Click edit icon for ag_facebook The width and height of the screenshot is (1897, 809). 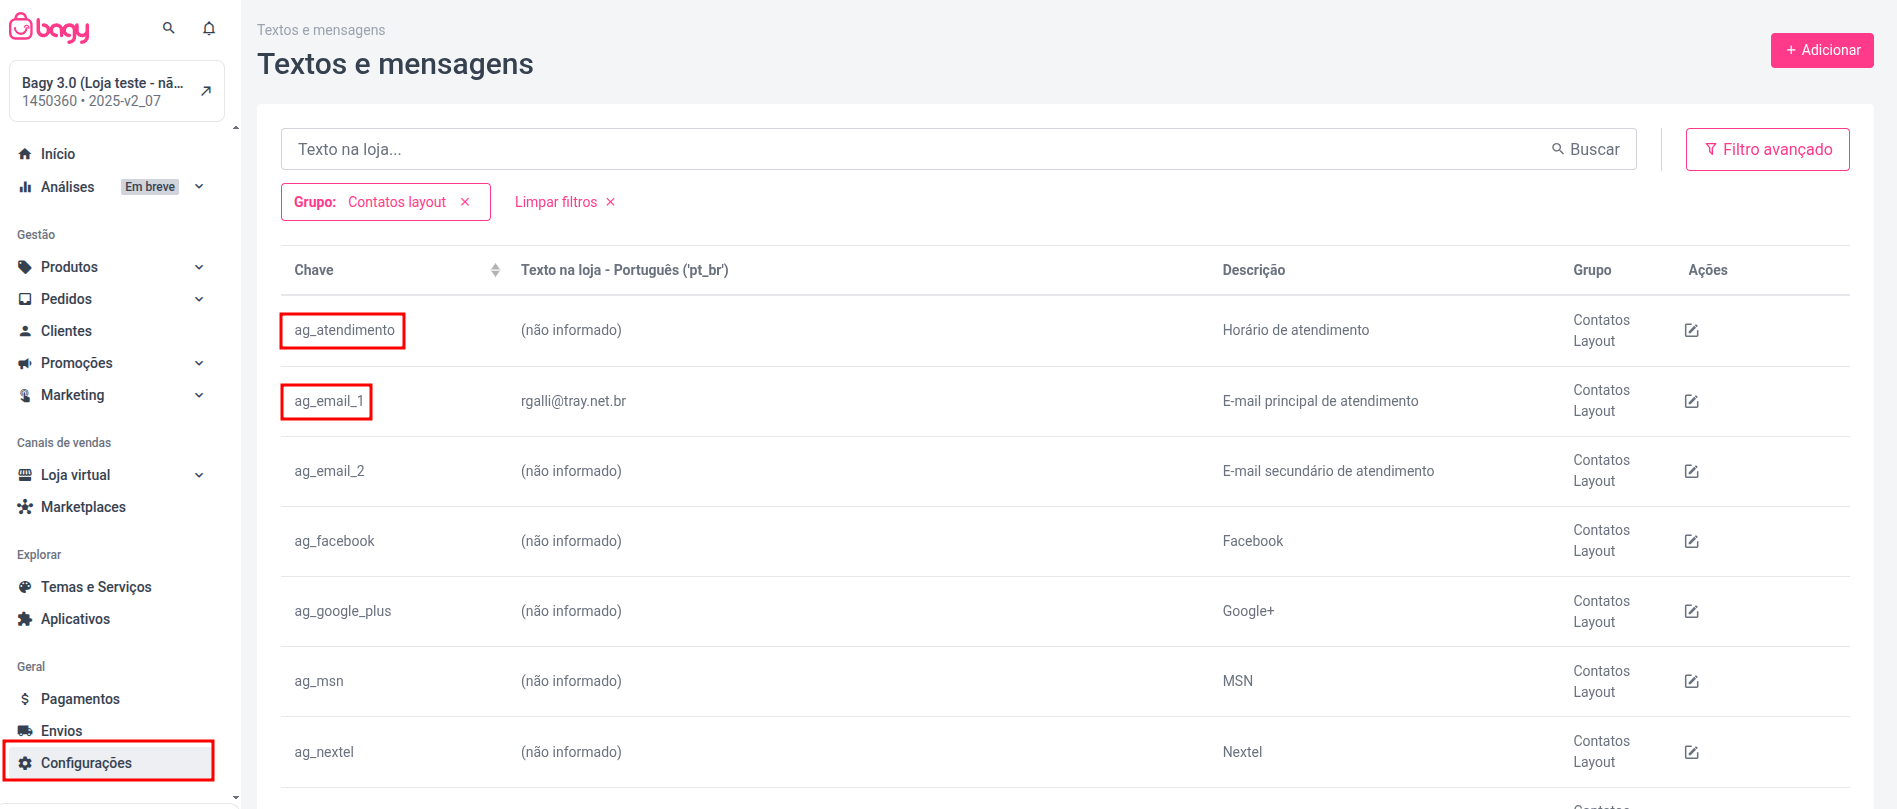(x=1691, y=541)
